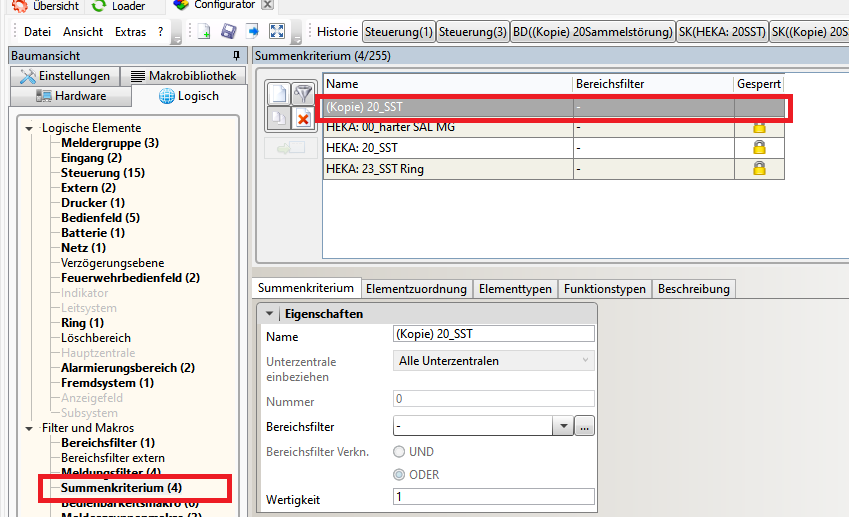Open Elementzuordnung tab
The height and width of the screenshot is (517, 849).
point(416,289)
